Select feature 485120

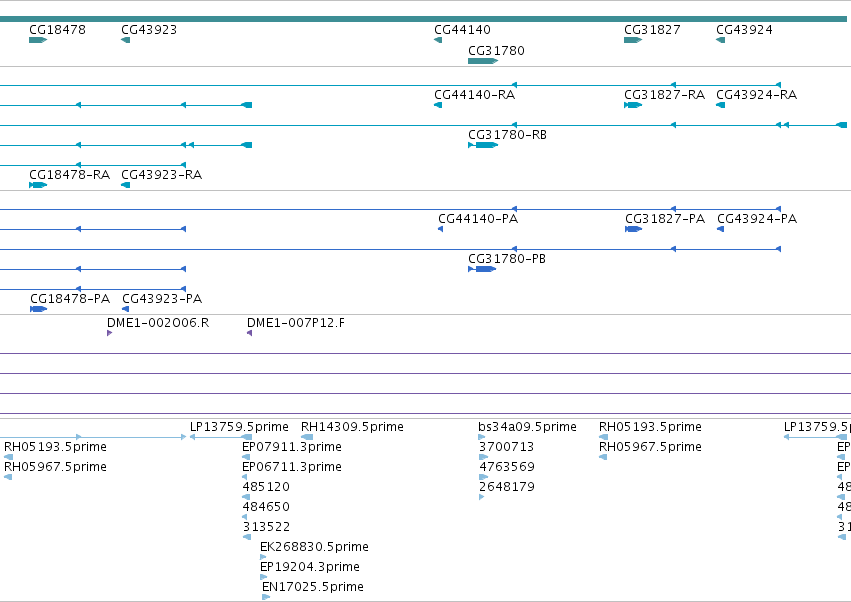pos(266,487)
